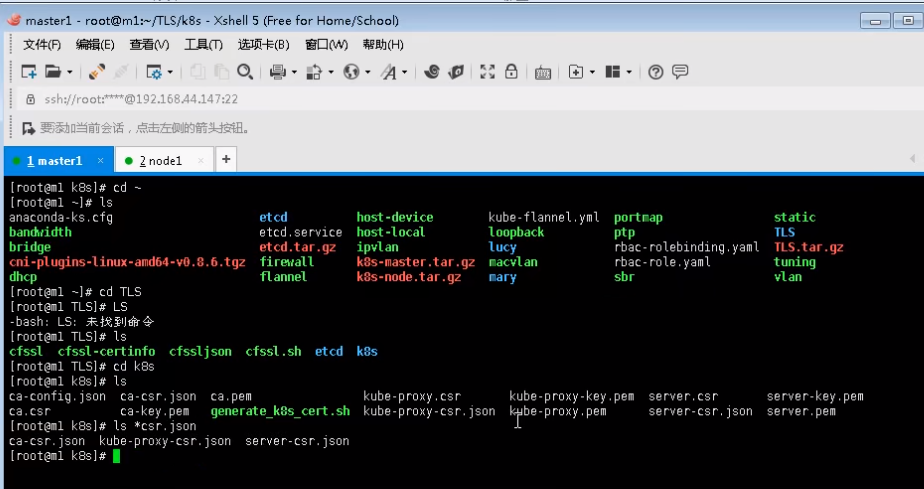Click the Font icon
The height and width of the screenshot is (489, 924).
(388, 72)
